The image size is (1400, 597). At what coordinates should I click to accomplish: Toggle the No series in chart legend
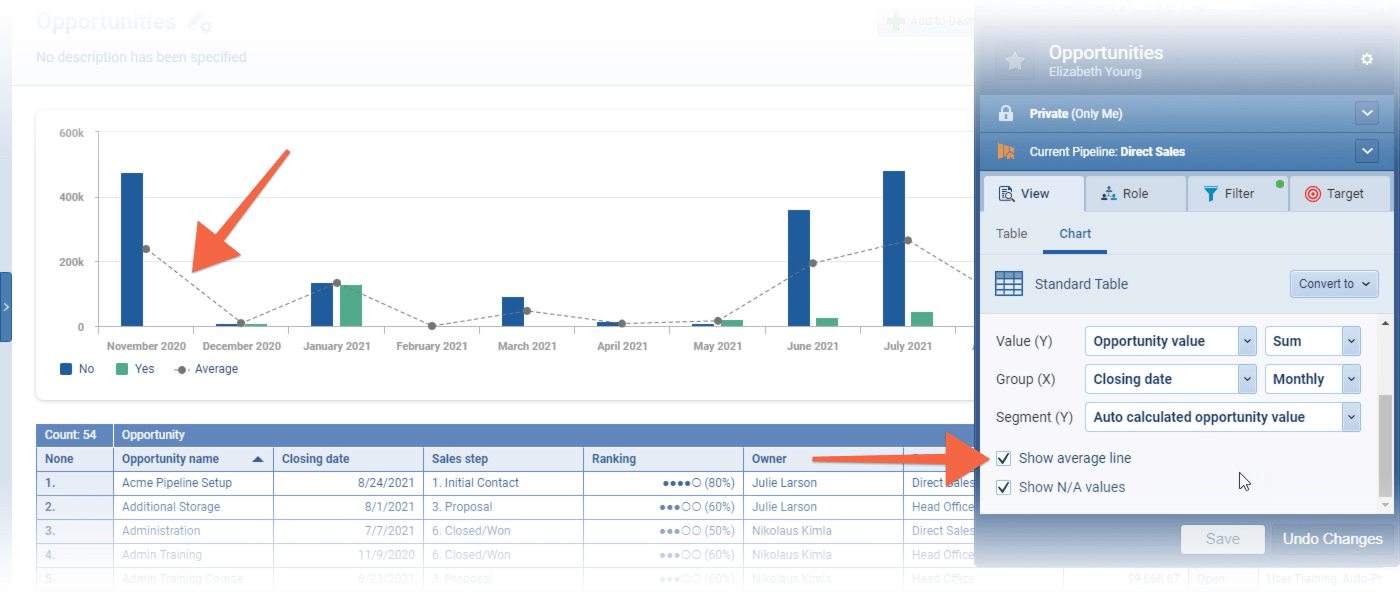67,369
